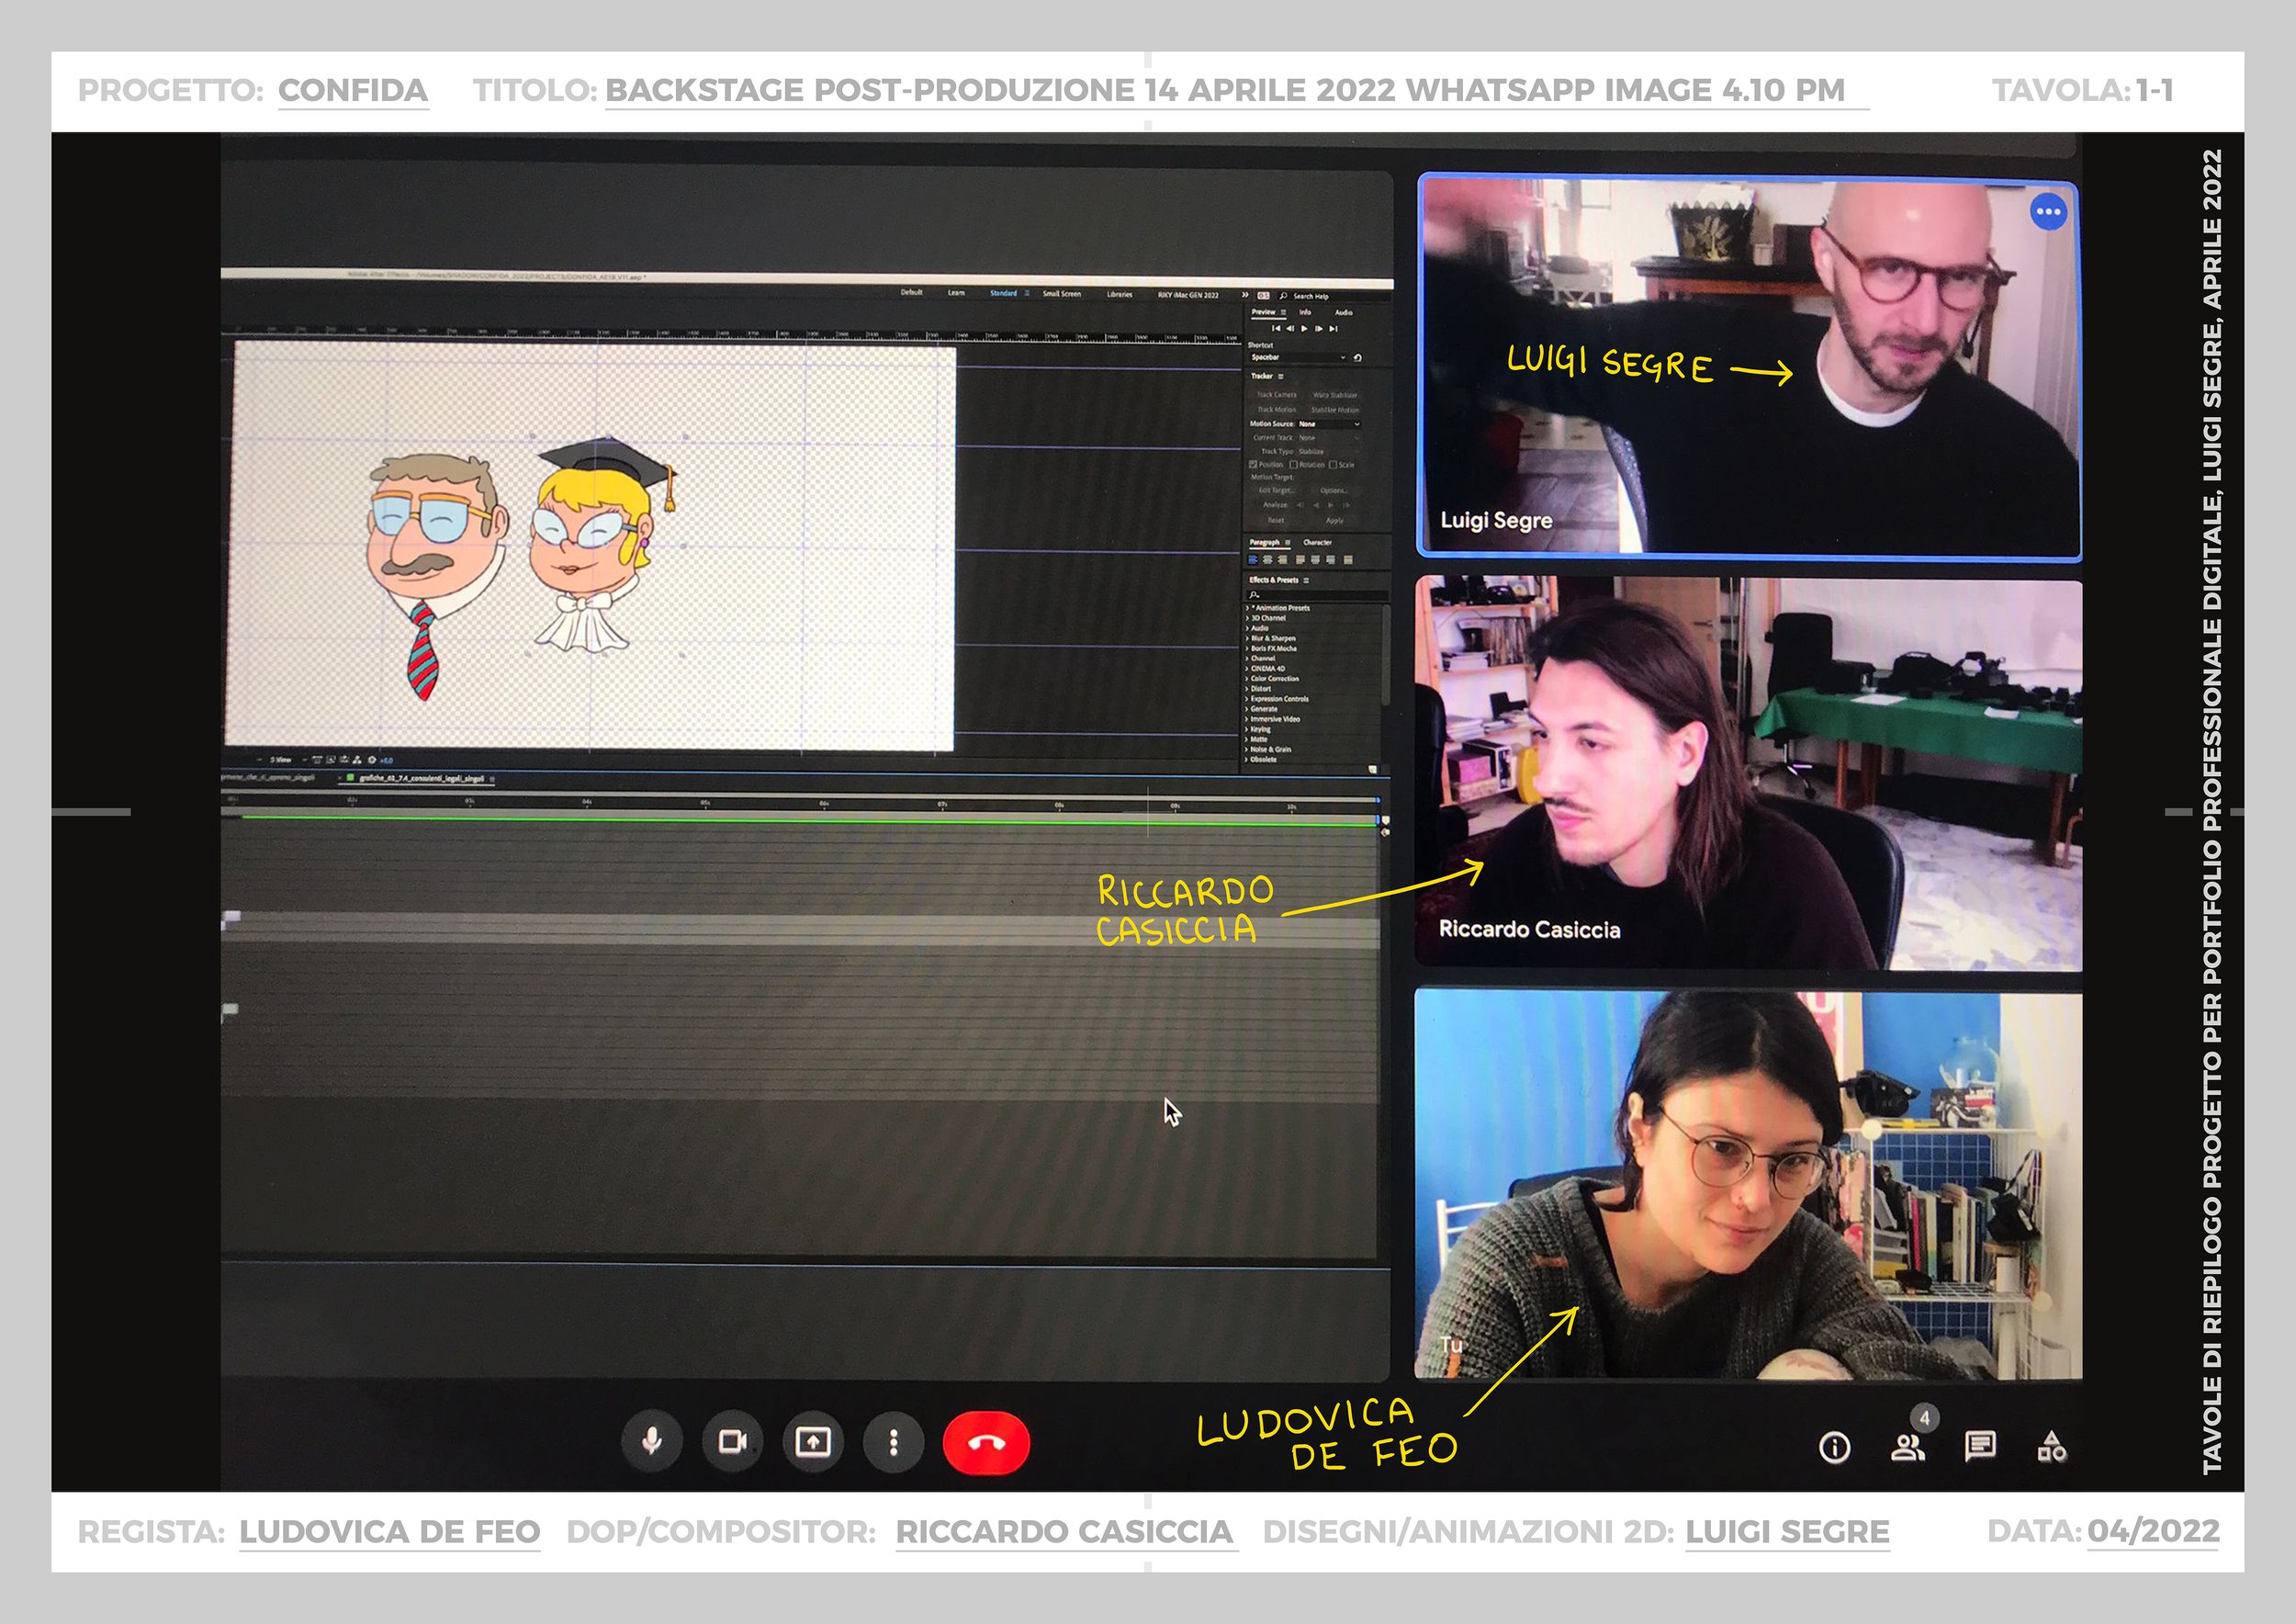
Task: Select justify last centered in Paragraph panel
Action: (x=1315, y=560)
